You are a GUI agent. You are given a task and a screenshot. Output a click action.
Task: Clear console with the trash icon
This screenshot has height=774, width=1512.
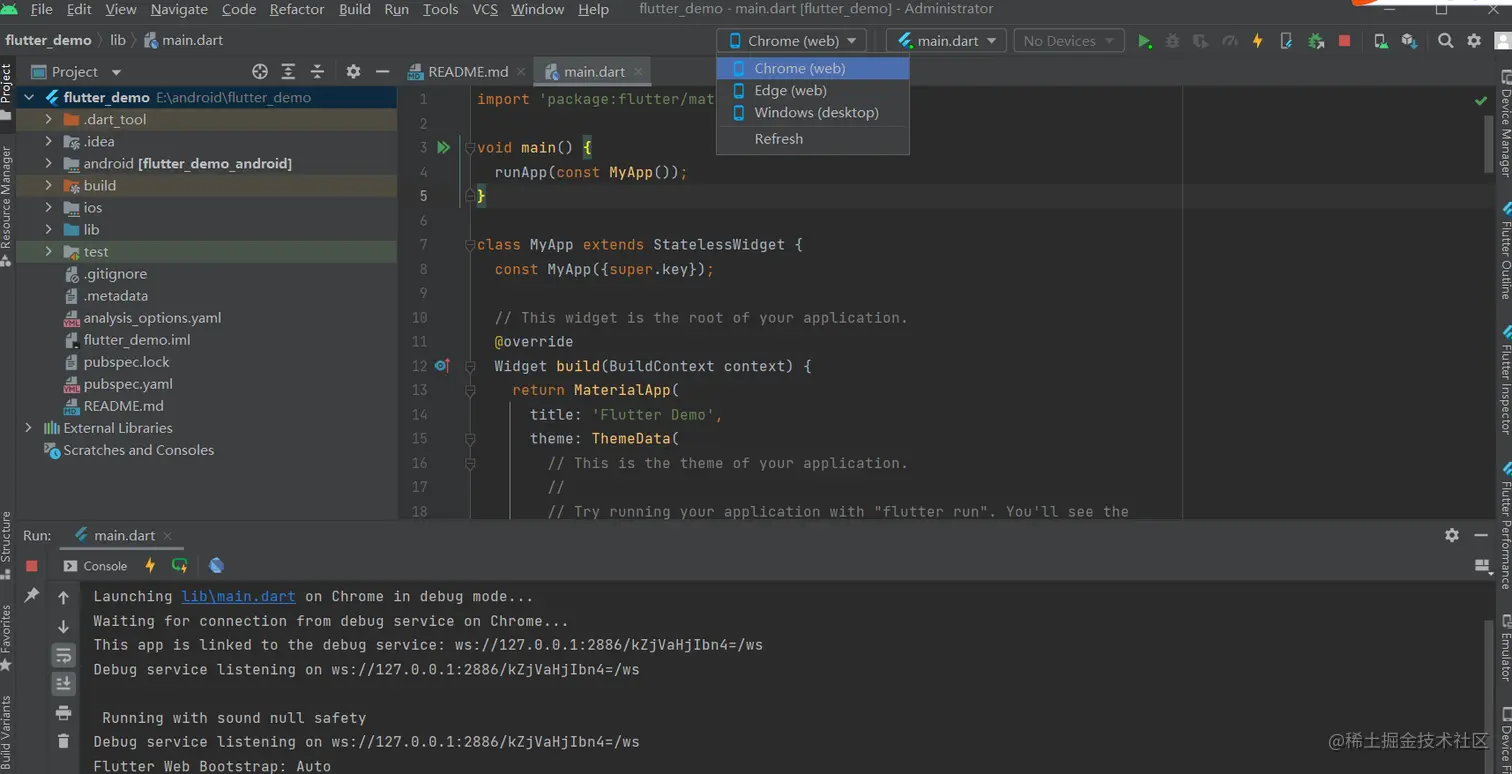tap(63, 741)
